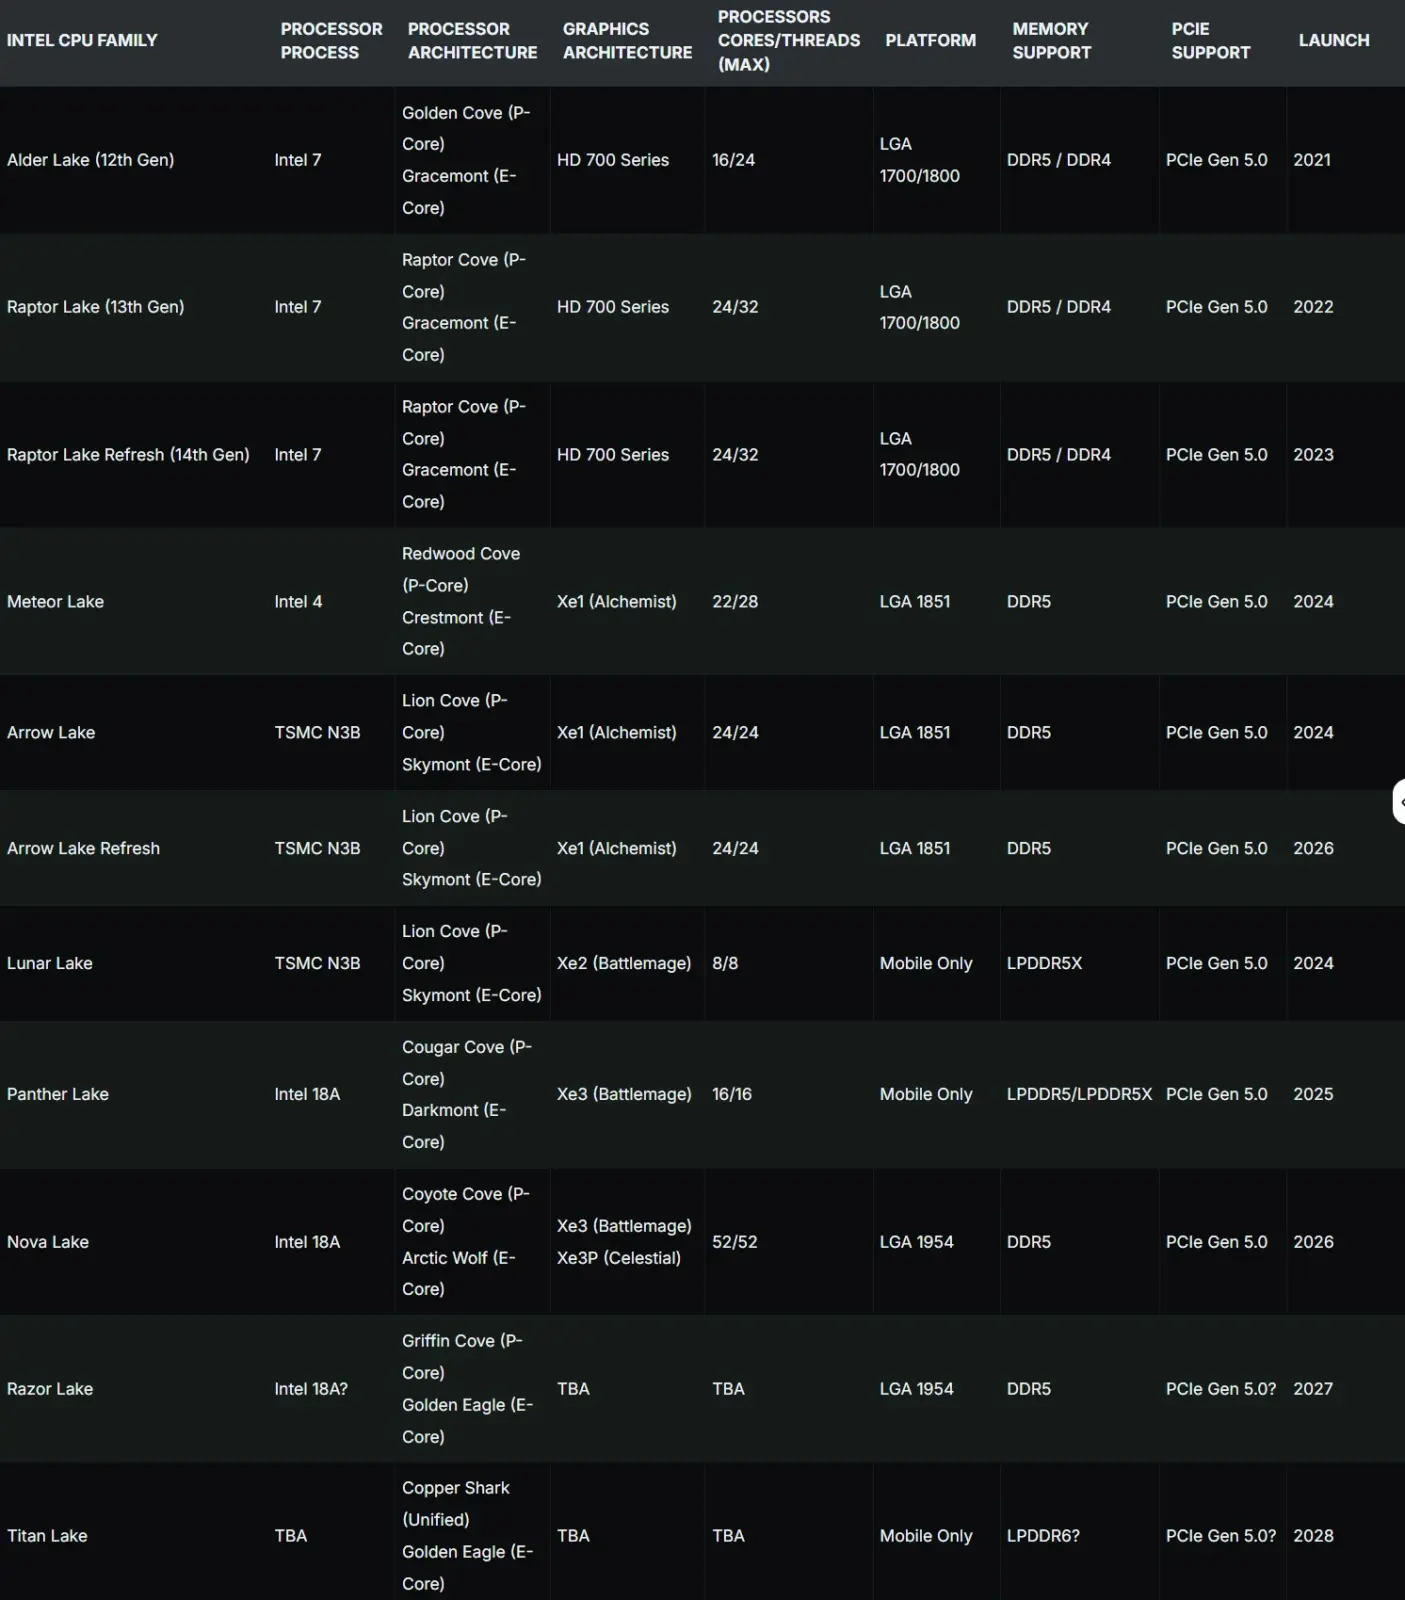Select the Processor Process column header
Viewport: 1405px width, 1600px height.
[331, 40]
